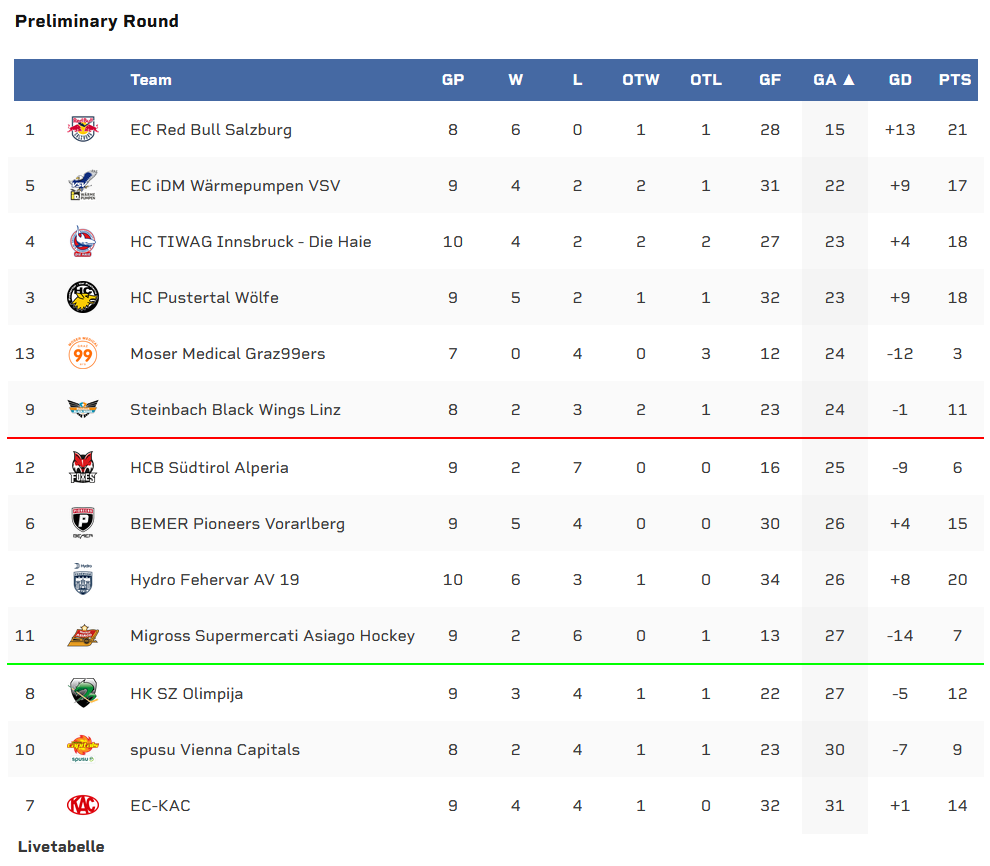The height and width of the screenshot is (866, 990).
Task: Sort by the Team column header
Action: [x=151, y=80]
